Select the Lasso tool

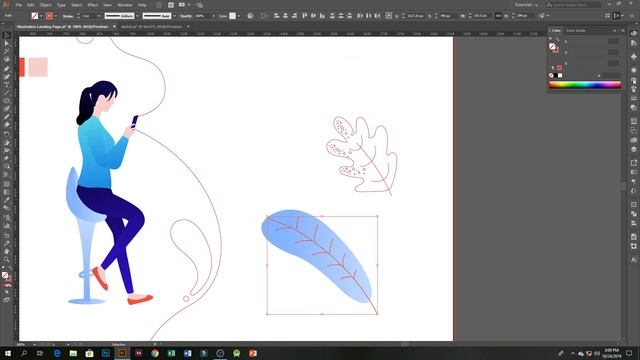7,60
